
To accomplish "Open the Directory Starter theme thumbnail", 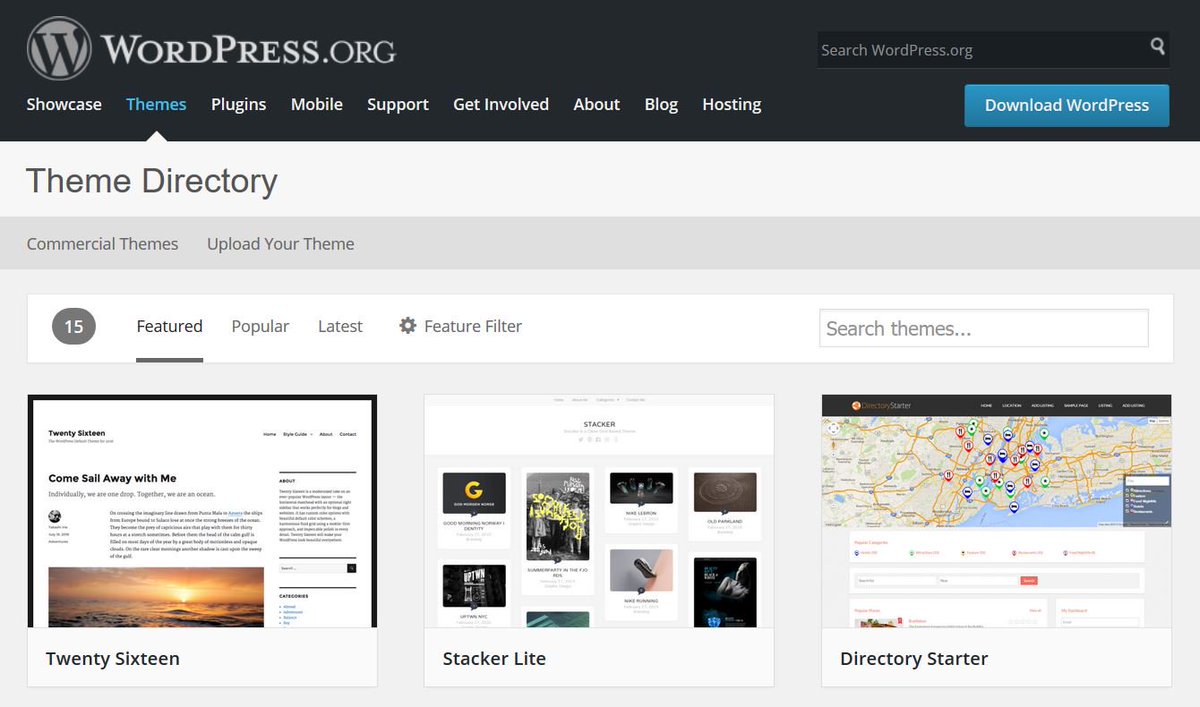I will tap(996, 511).
